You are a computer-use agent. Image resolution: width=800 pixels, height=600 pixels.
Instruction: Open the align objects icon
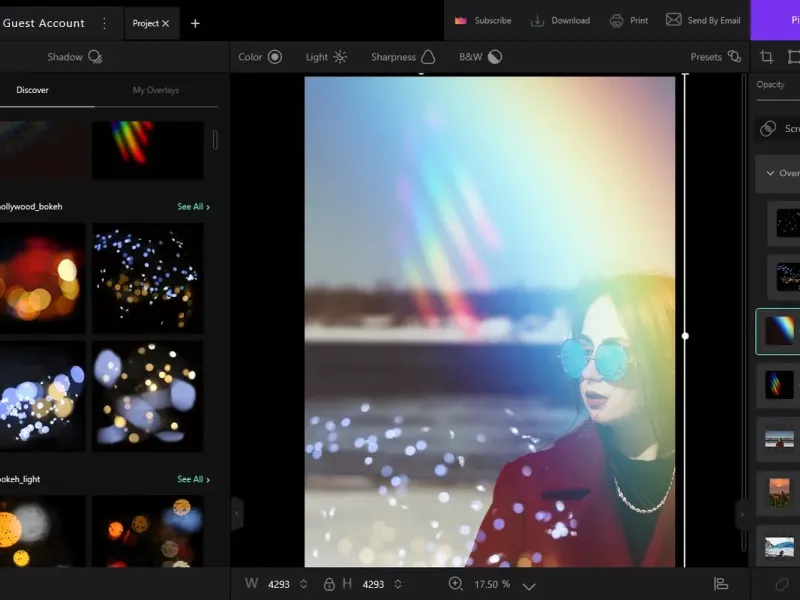(720, 584)
